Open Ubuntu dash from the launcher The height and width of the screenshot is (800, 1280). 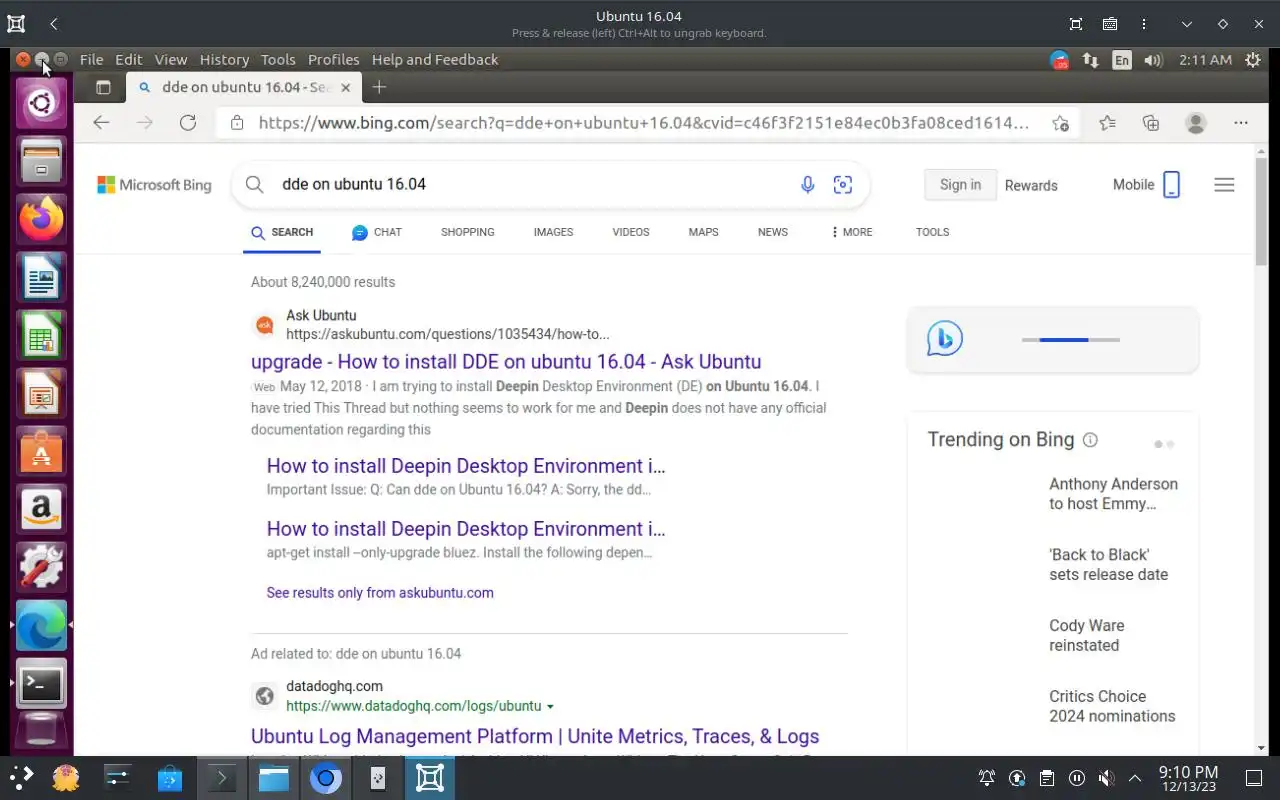pos(41,102)
